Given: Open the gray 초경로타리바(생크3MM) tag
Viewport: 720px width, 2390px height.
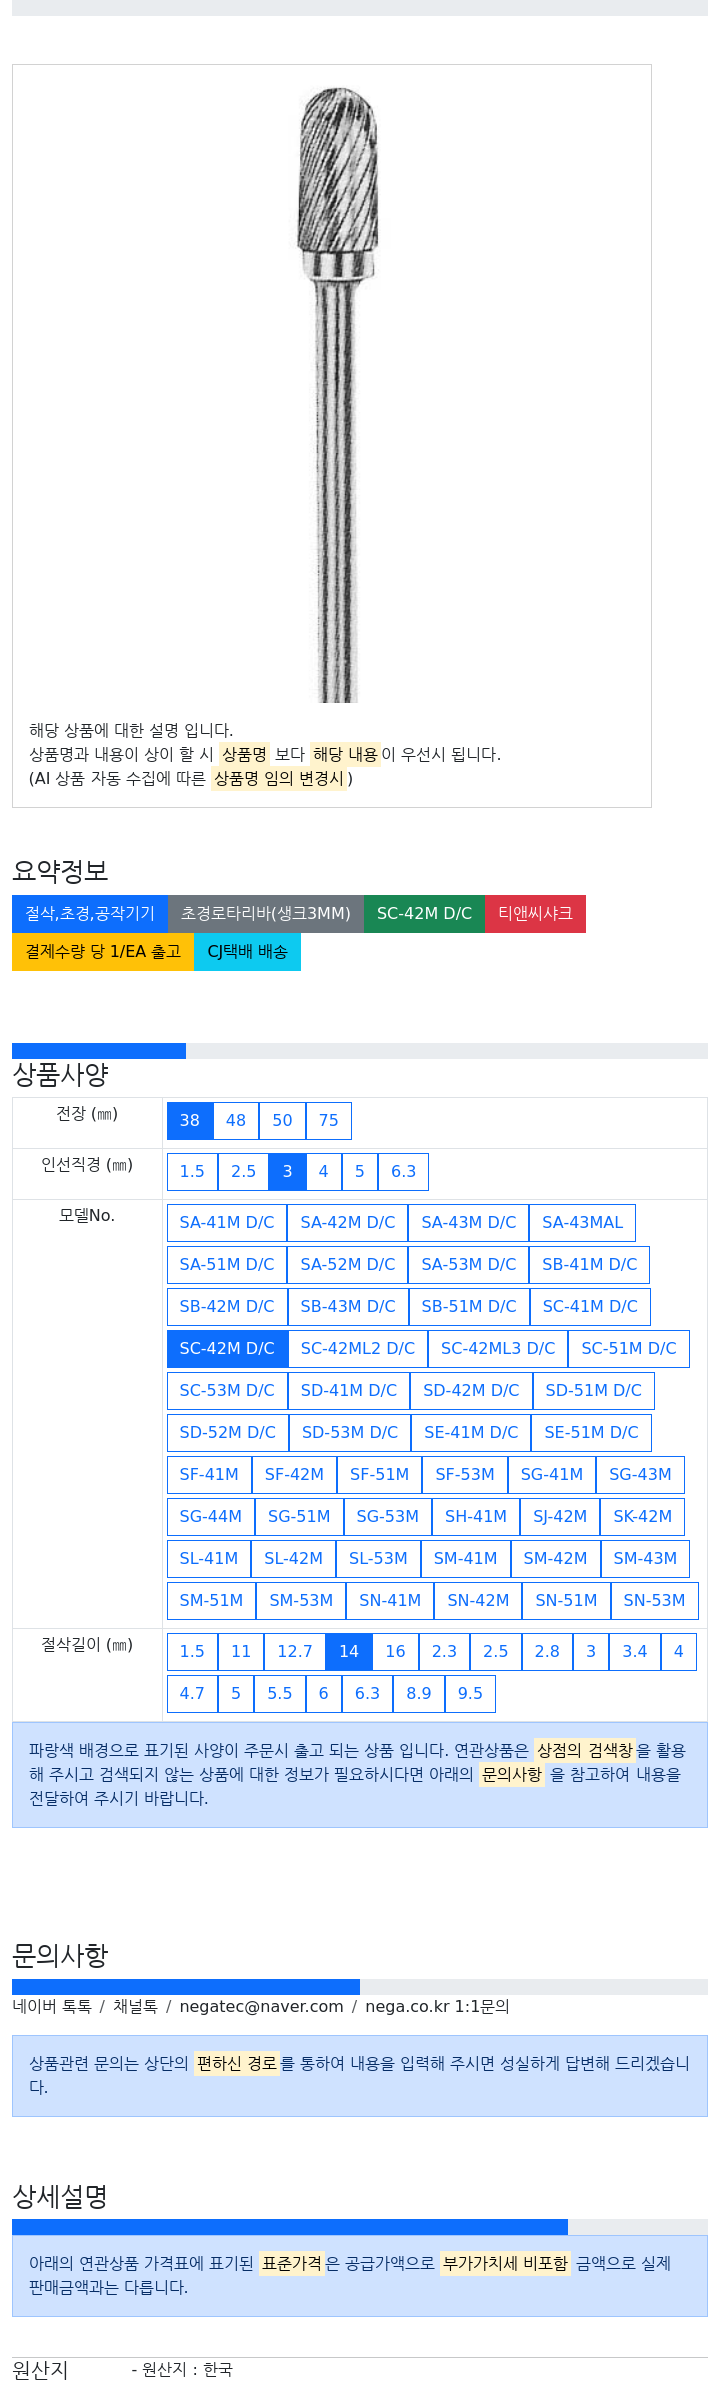Looking at the screenshot, I should click(266, 914).
